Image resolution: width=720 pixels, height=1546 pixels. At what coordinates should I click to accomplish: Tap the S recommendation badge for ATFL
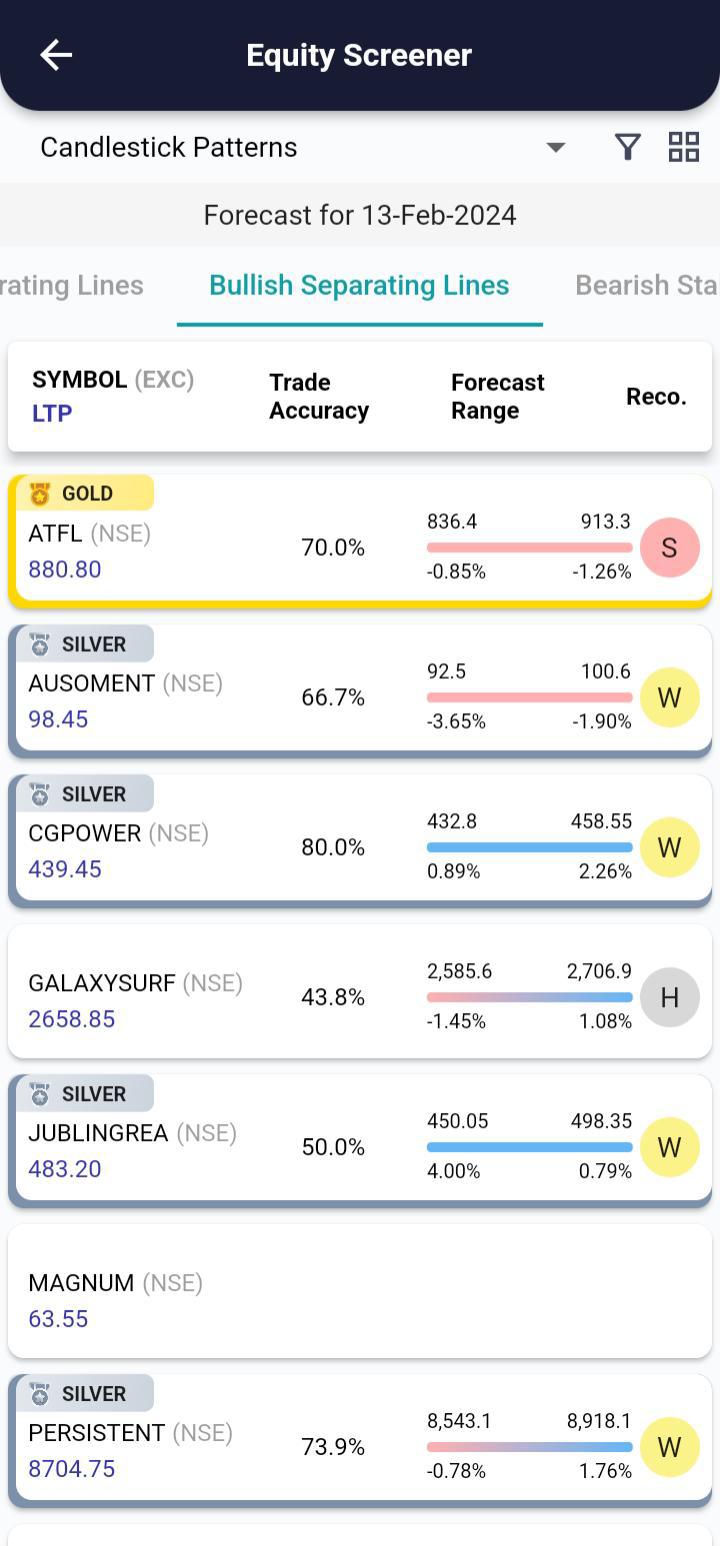tap(669, 547)
